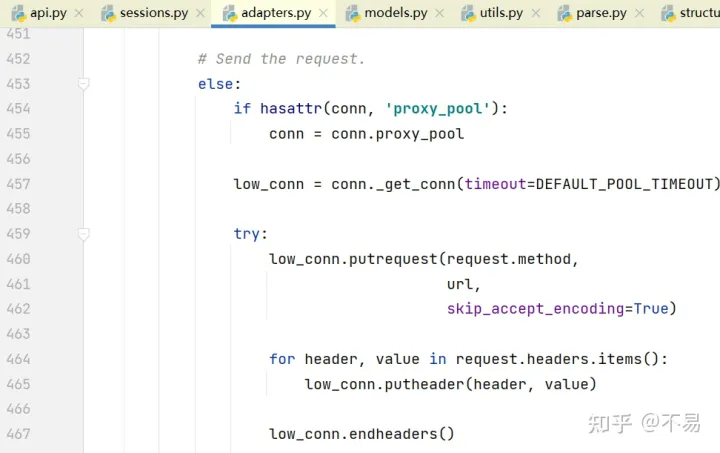This screenshot has height=453, width=720.
Task: Click 'low_conn.putheader' on line 465
Action: pyautogui.click(x=385, y=384)
